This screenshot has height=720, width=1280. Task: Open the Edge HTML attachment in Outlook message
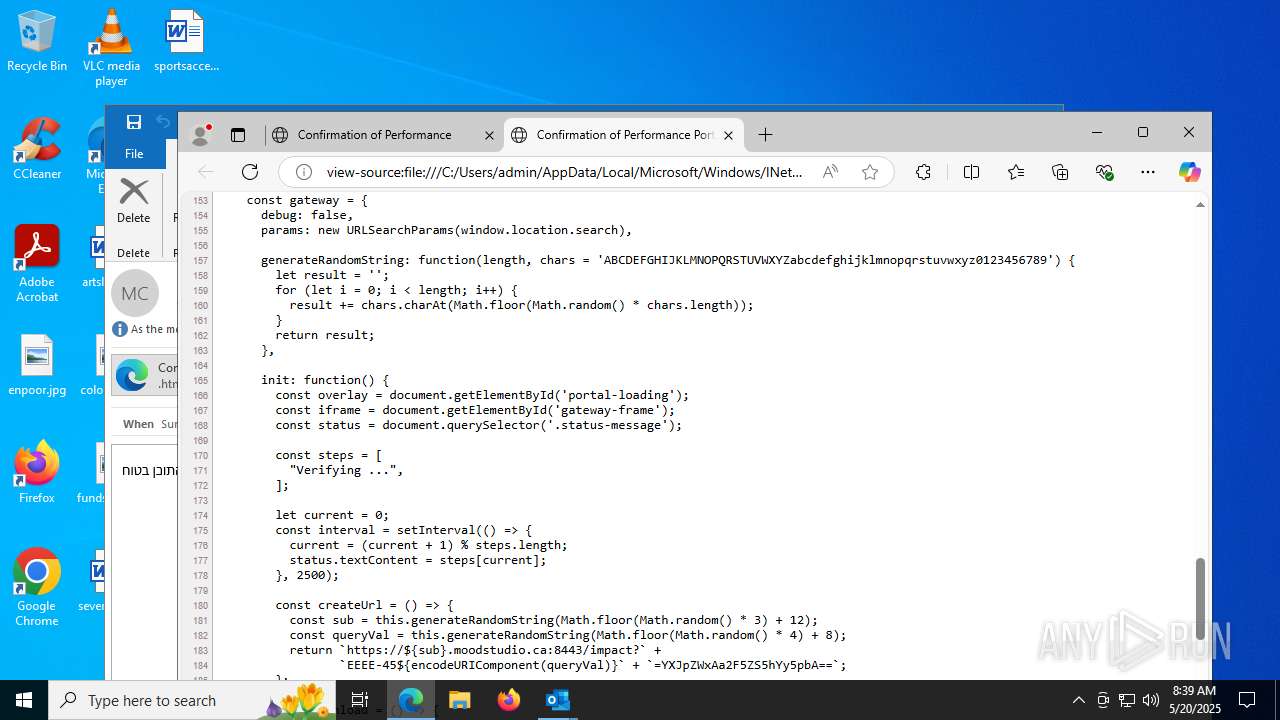[x=144, y=375]
